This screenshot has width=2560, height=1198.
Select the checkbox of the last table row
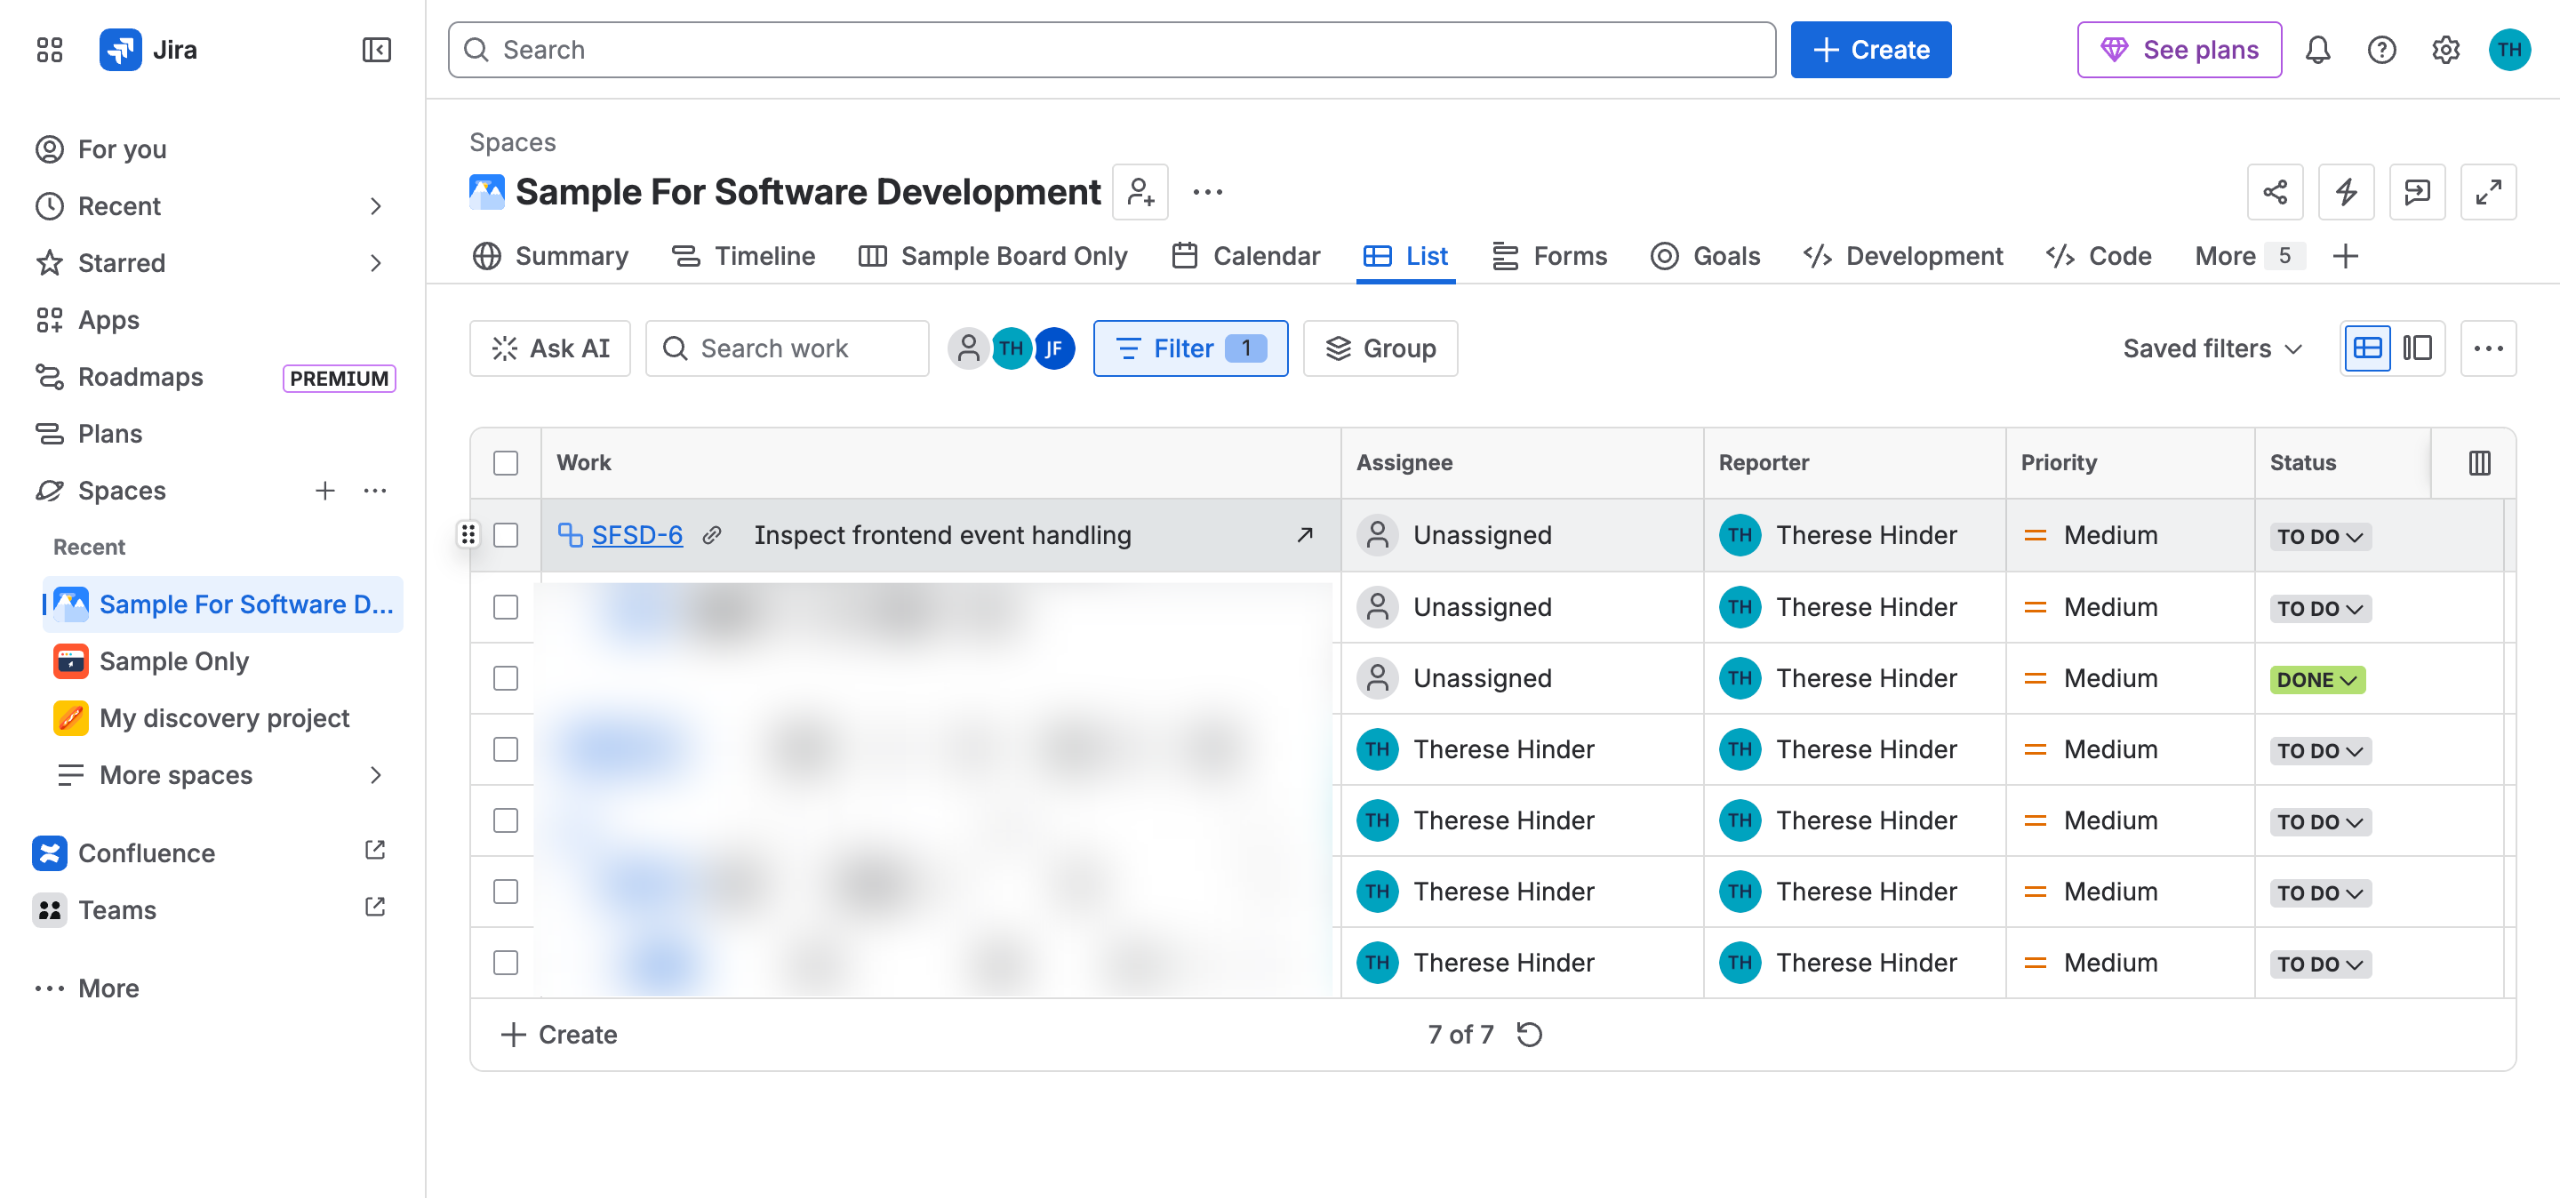(x=506, y=962)
